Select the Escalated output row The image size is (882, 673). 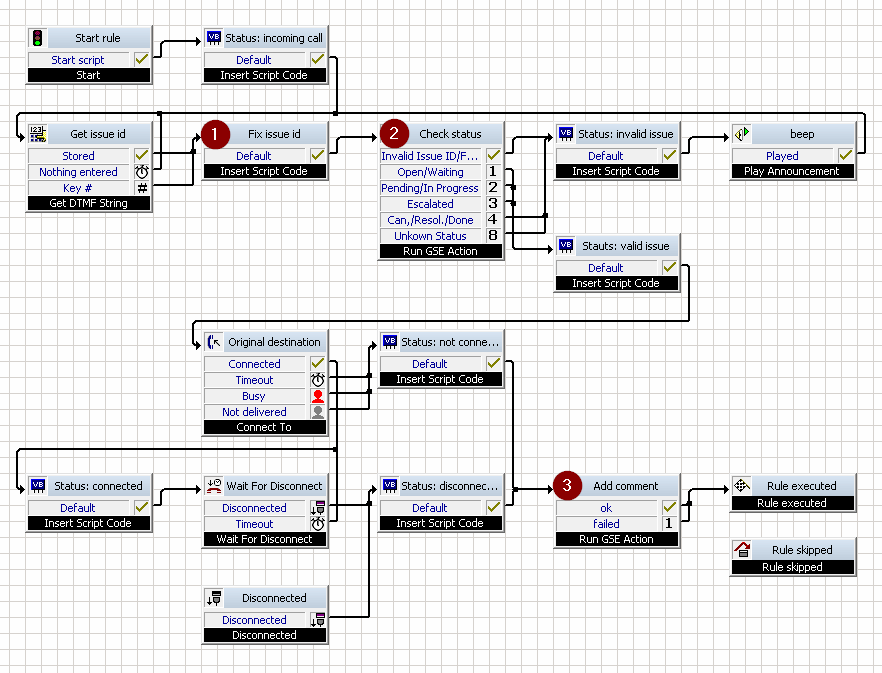pos(430,204)
